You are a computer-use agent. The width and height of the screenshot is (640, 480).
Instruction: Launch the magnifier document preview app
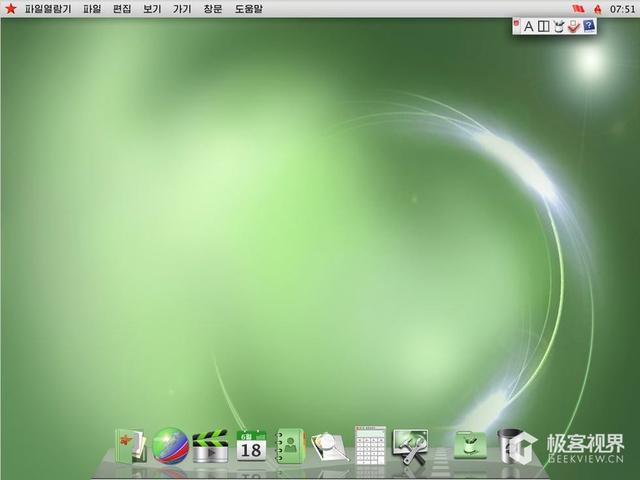(x=329, y=446)
